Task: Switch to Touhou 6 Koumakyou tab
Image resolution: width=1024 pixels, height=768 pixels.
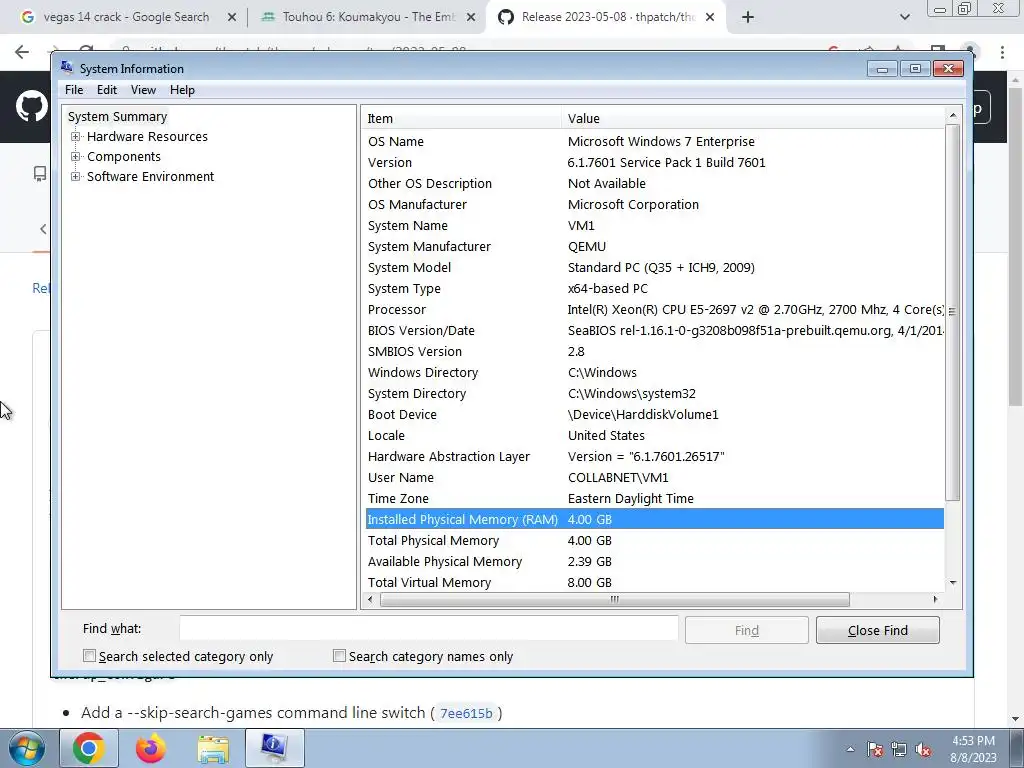Action: pyautogui.click(x=368, y=17)
